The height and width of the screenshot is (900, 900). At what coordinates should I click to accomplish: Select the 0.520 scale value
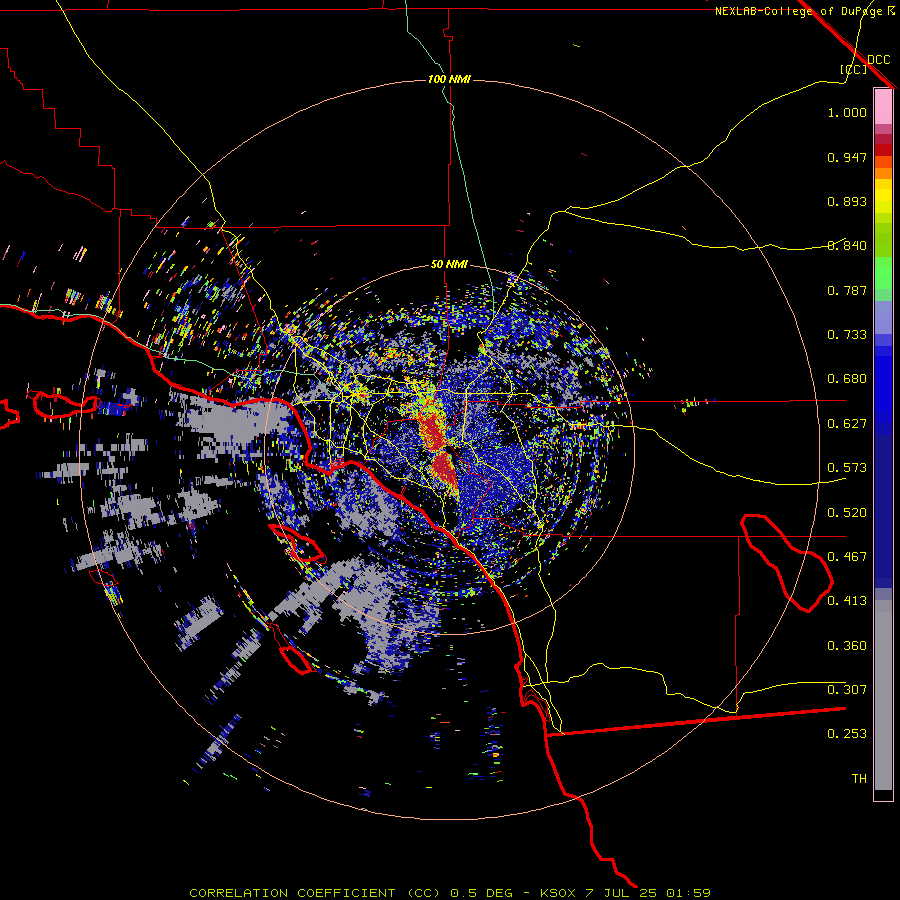847,513
